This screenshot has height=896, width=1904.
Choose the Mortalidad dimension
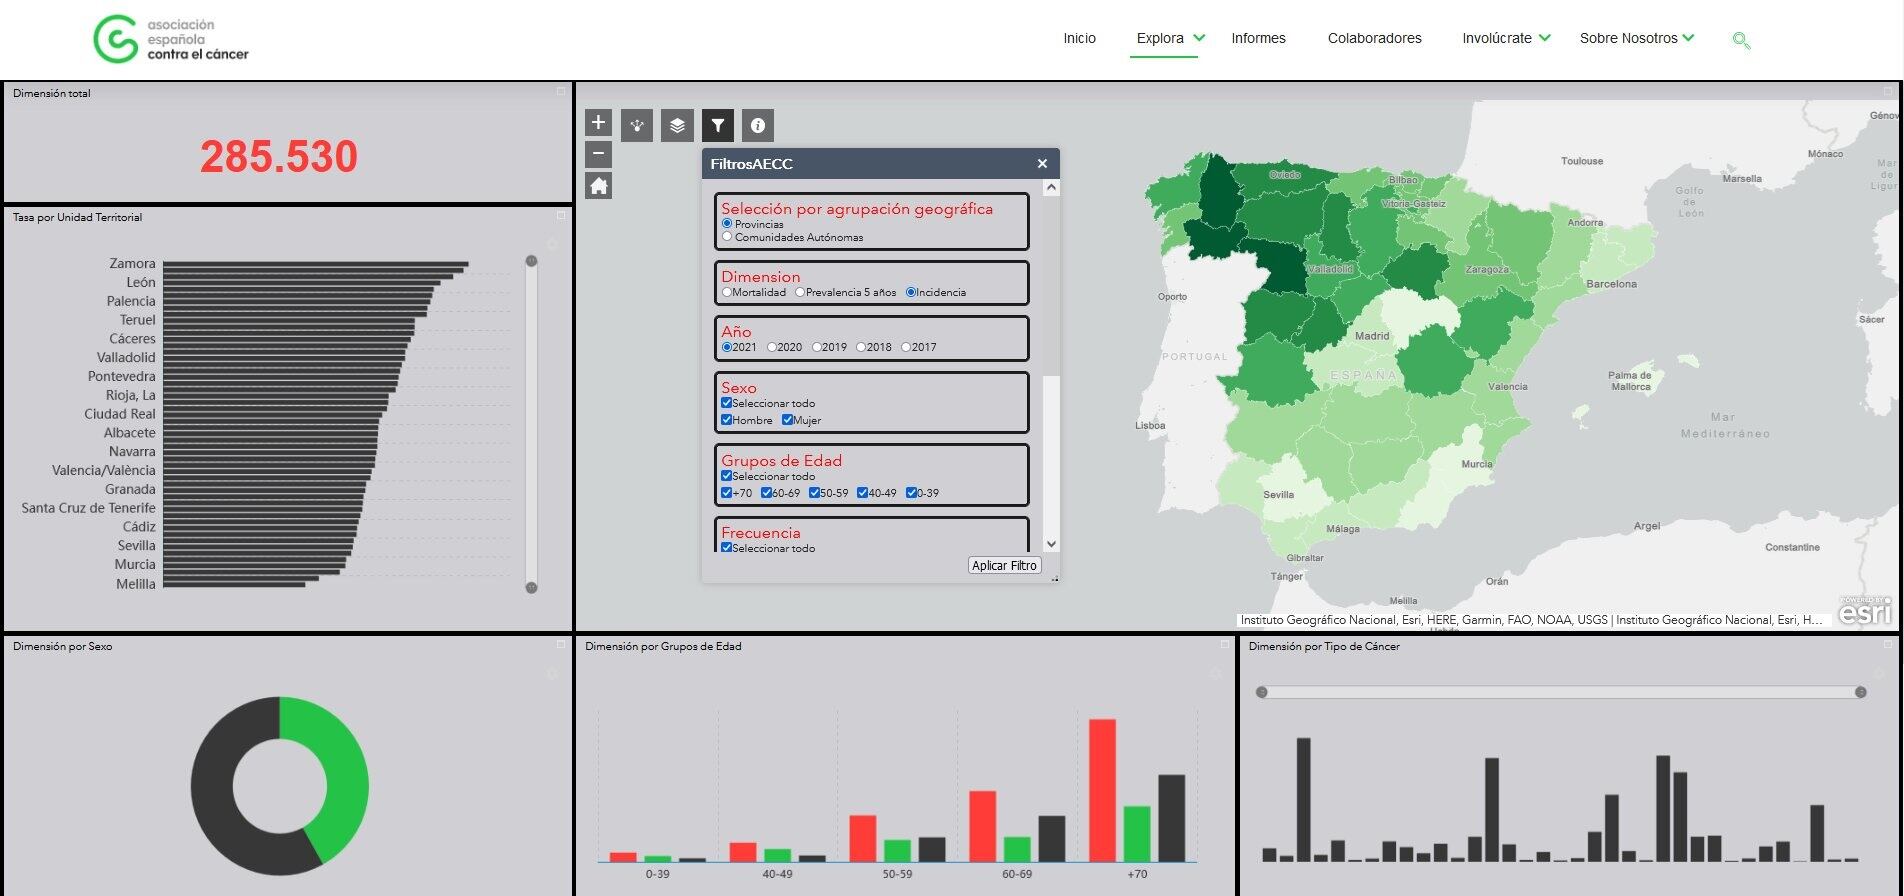click(x=727, y=293)
